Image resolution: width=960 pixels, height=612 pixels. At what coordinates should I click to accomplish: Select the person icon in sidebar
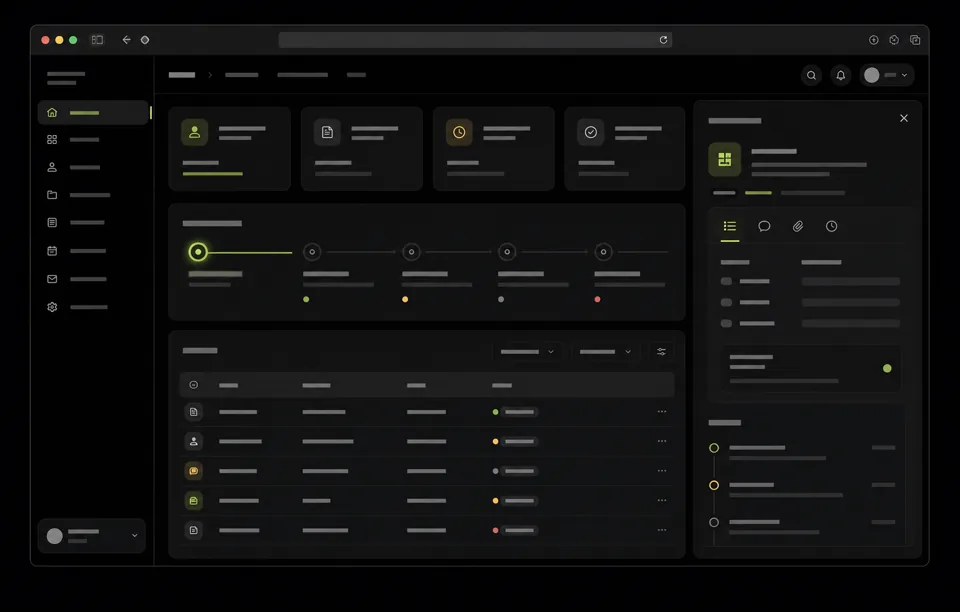(x=52, y=167)
